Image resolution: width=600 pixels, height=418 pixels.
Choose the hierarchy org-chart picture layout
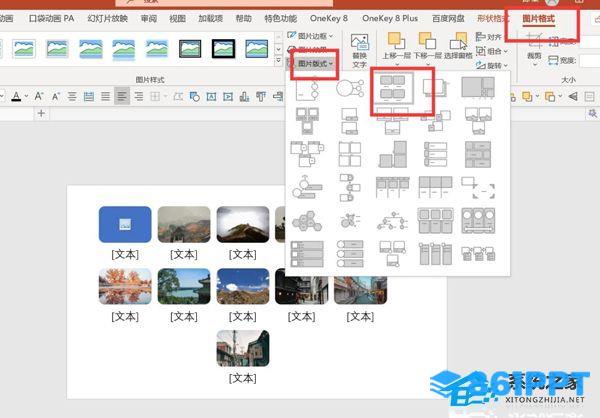[x=392, y=221]
